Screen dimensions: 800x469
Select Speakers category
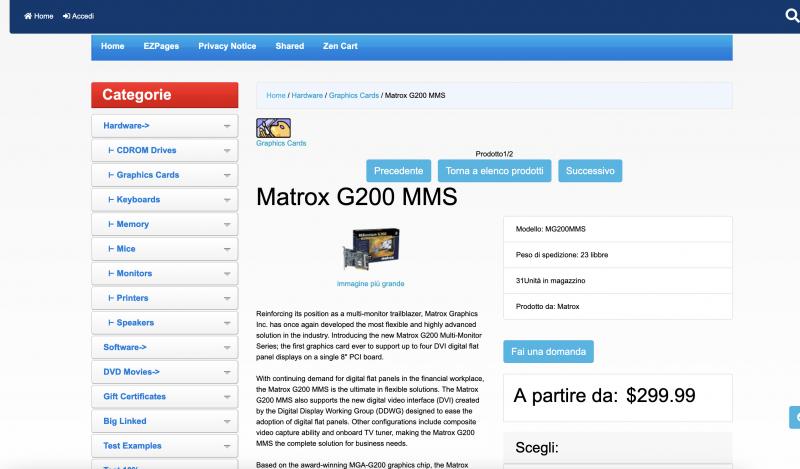pos(131,323)
